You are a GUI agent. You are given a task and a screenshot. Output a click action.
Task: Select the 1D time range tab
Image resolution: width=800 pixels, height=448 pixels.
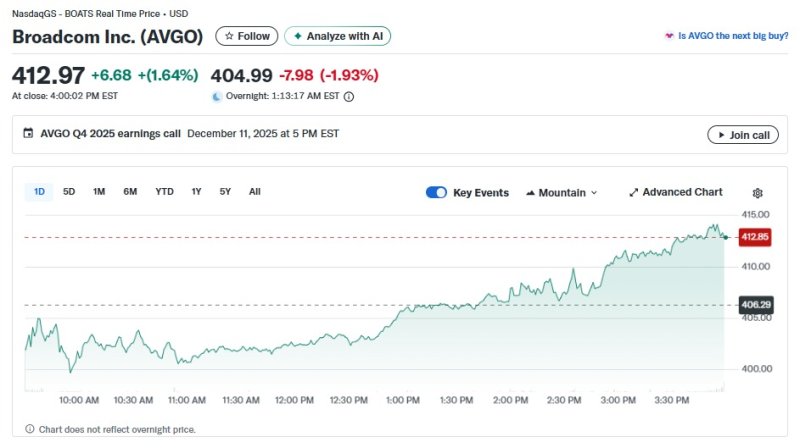pyautogui.click(x=39, y=191)
